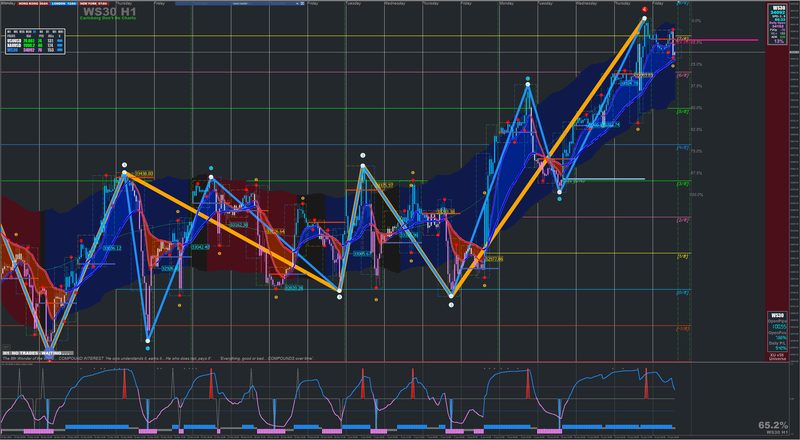Select the USOUSD row in pairs dashboard
The width and height of the screenshot is (800, 440).
pyautogui.click(x=35, y=41)
